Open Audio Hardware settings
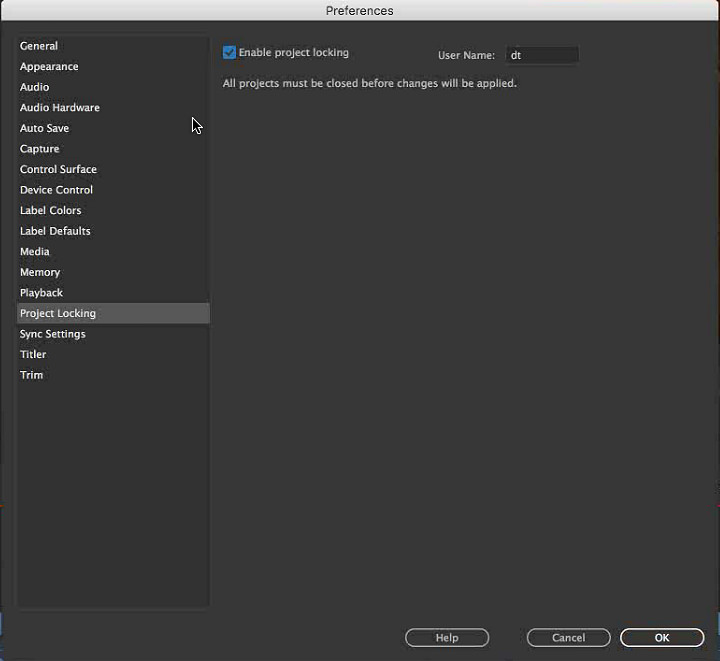 point(113,107)
